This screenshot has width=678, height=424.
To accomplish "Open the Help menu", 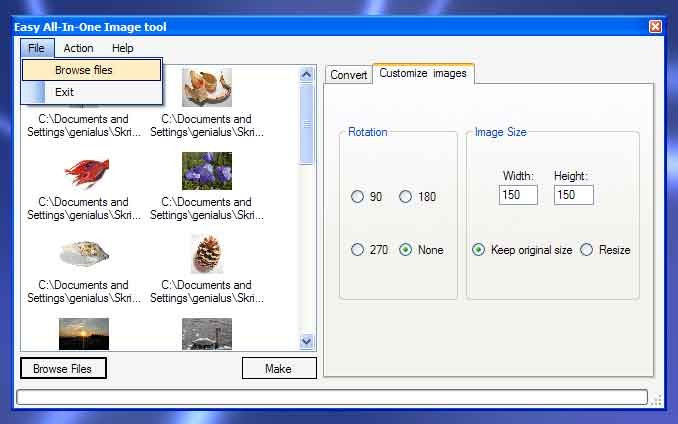I will 122,48.
